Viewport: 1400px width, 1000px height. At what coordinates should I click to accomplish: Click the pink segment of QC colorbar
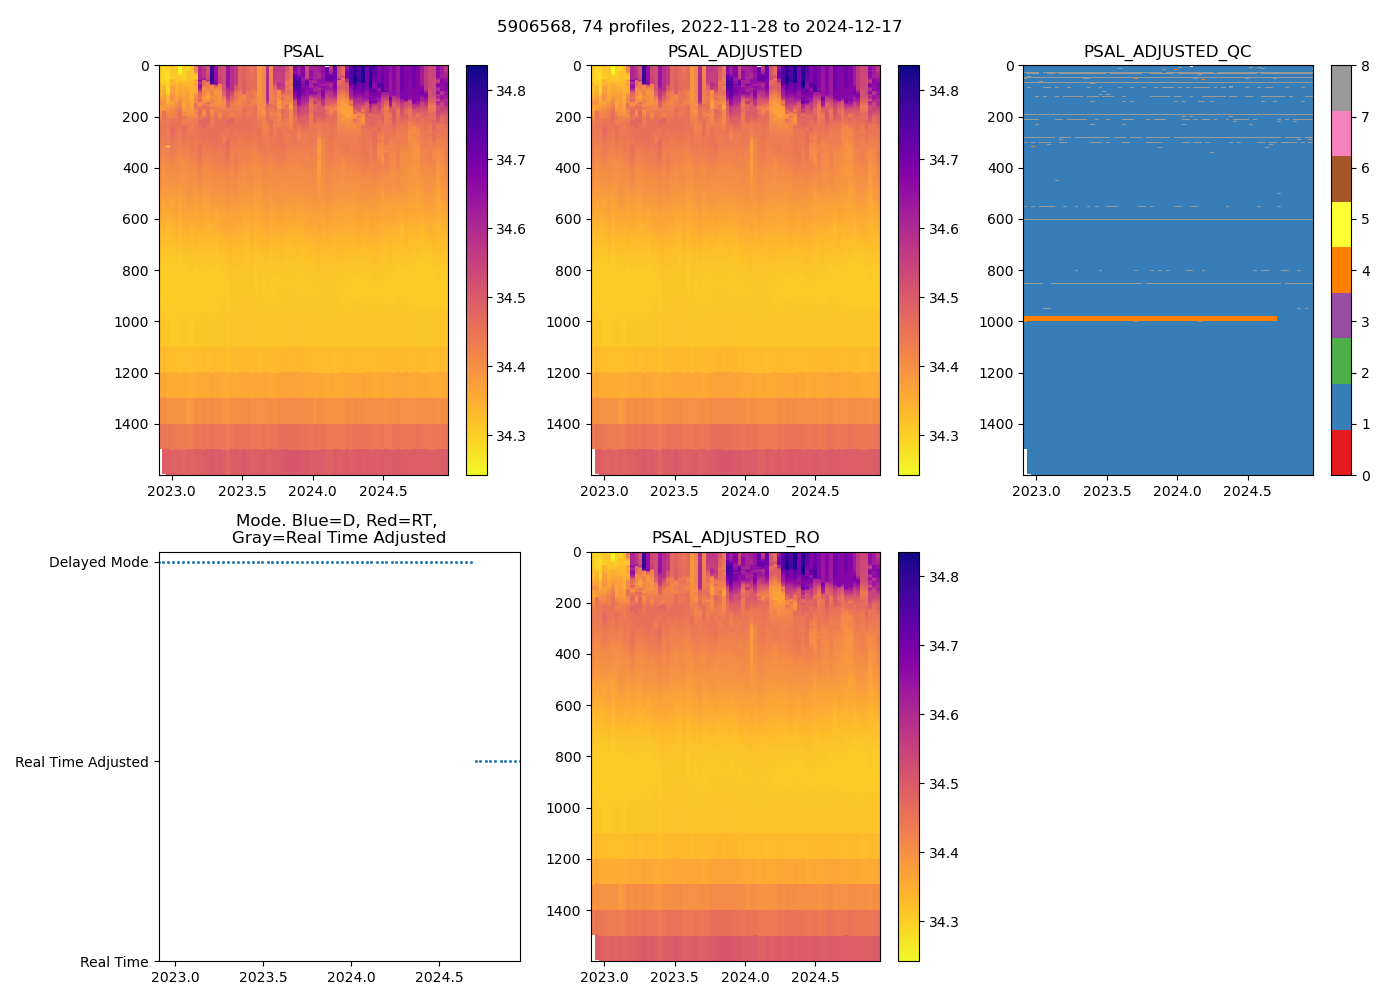tap(1341, 133)
